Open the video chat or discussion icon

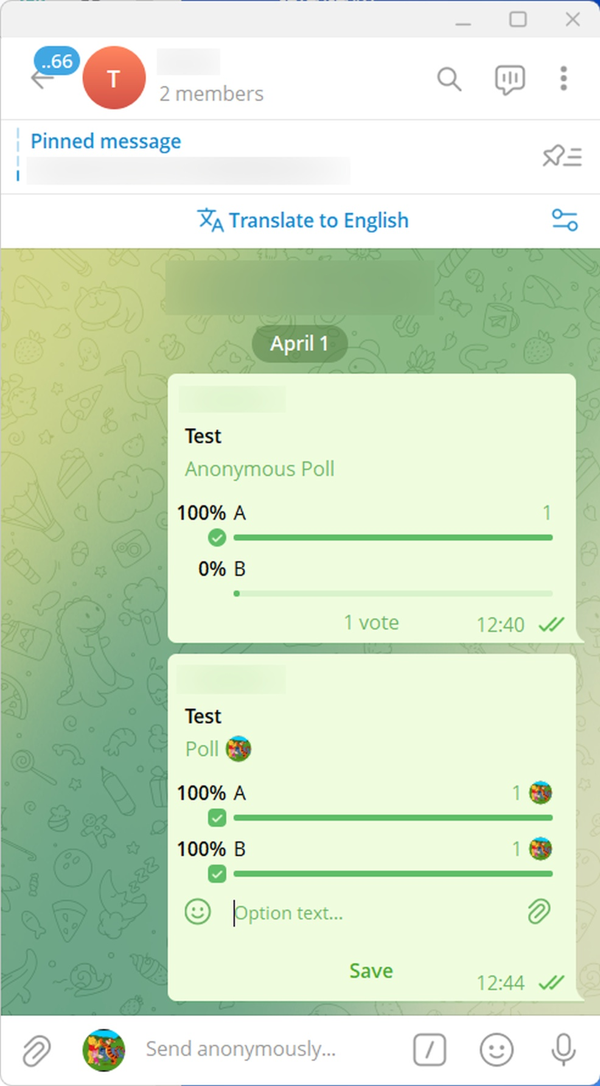509,79
